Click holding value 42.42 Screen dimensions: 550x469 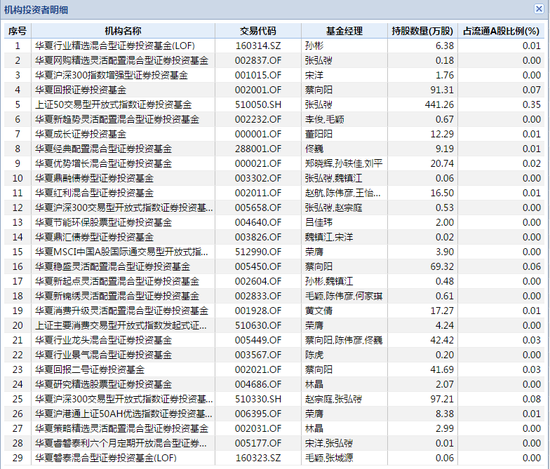(442, 341)
